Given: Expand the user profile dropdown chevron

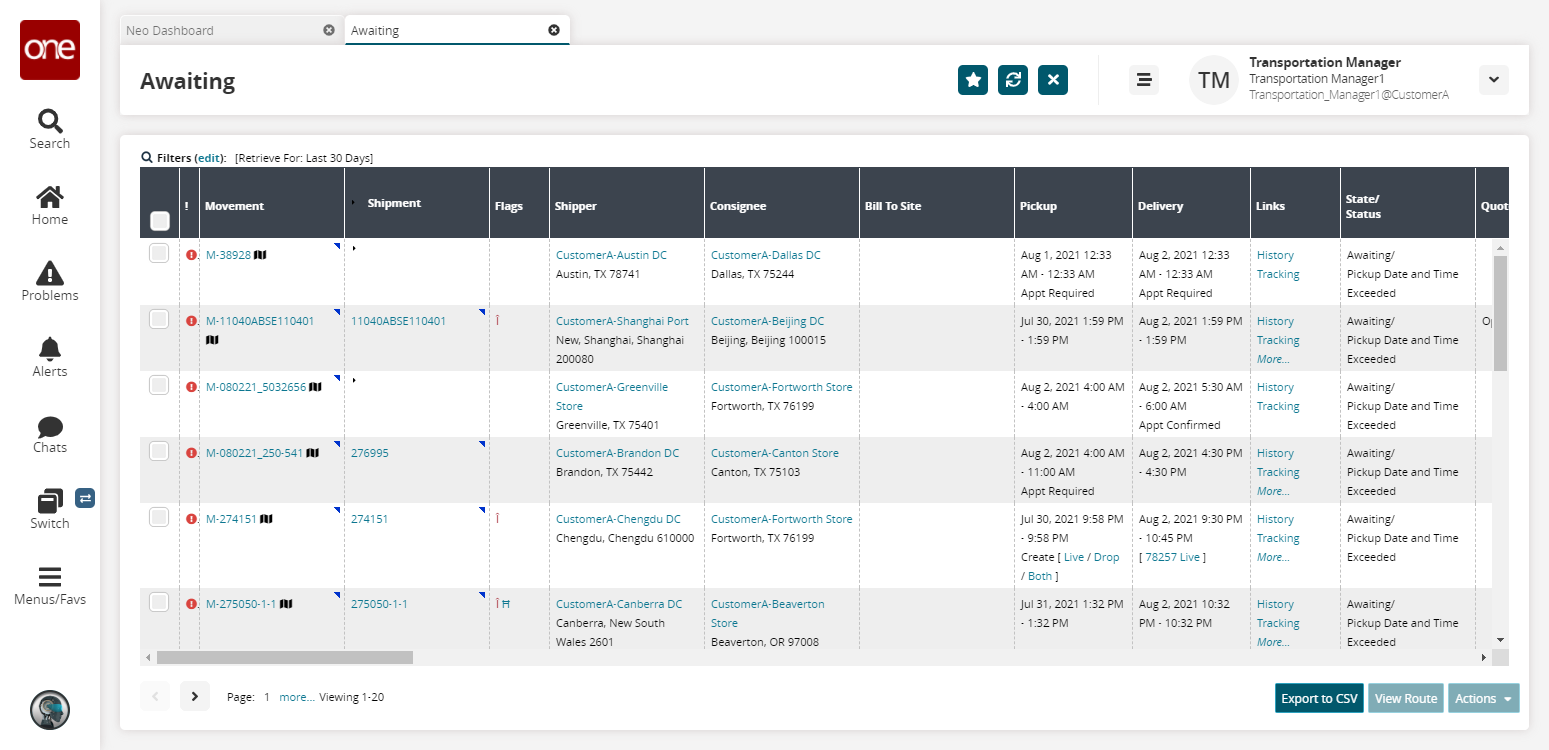Looking at the screenshot, I should pyautogui.click(x=1493, y=80).
